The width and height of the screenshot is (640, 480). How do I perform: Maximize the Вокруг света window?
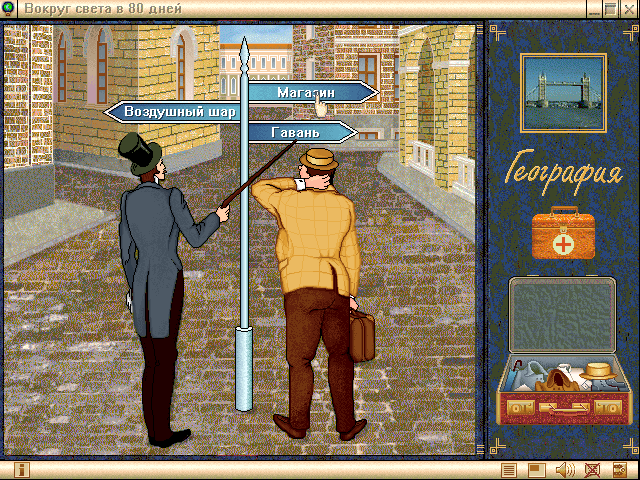pyautogui.click(x=610, y=9)
